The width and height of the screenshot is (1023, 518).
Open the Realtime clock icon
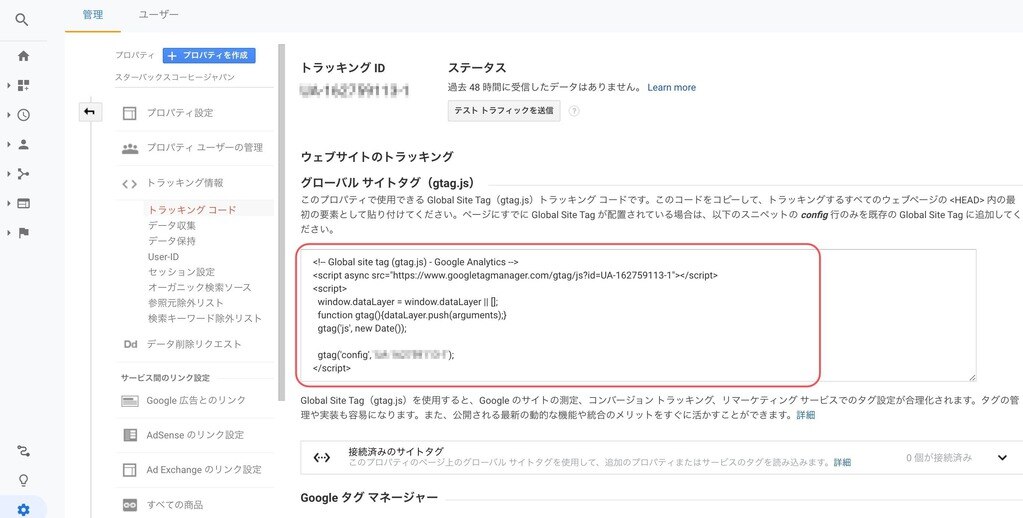(x=23, y=115)
